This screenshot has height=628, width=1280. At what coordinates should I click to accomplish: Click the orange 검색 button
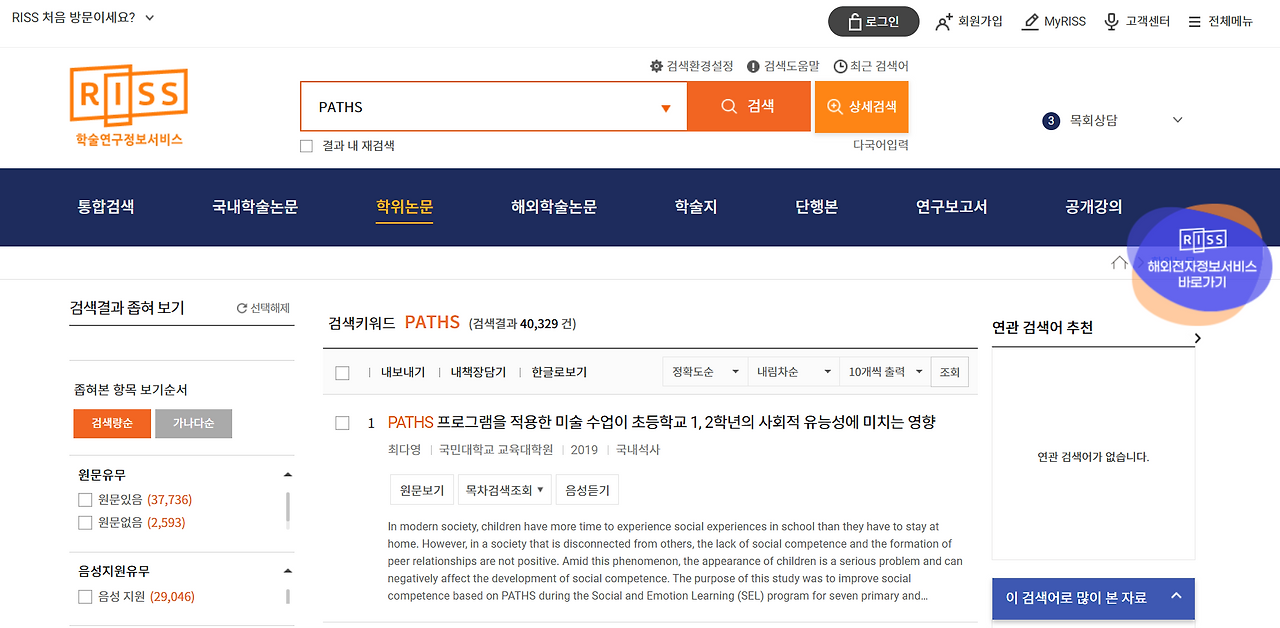click(x=749, y=106)
